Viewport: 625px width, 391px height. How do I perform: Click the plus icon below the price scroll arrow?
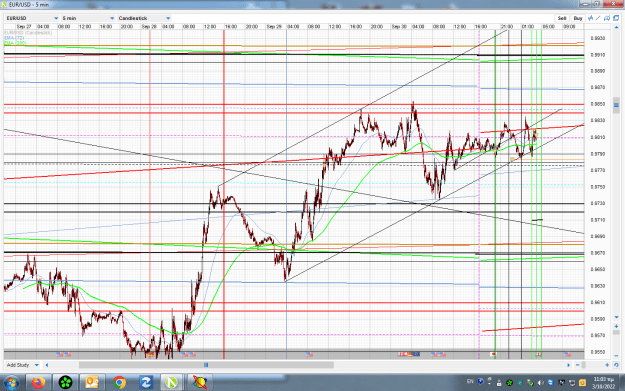pyautogui.click(x=616, y=326)
